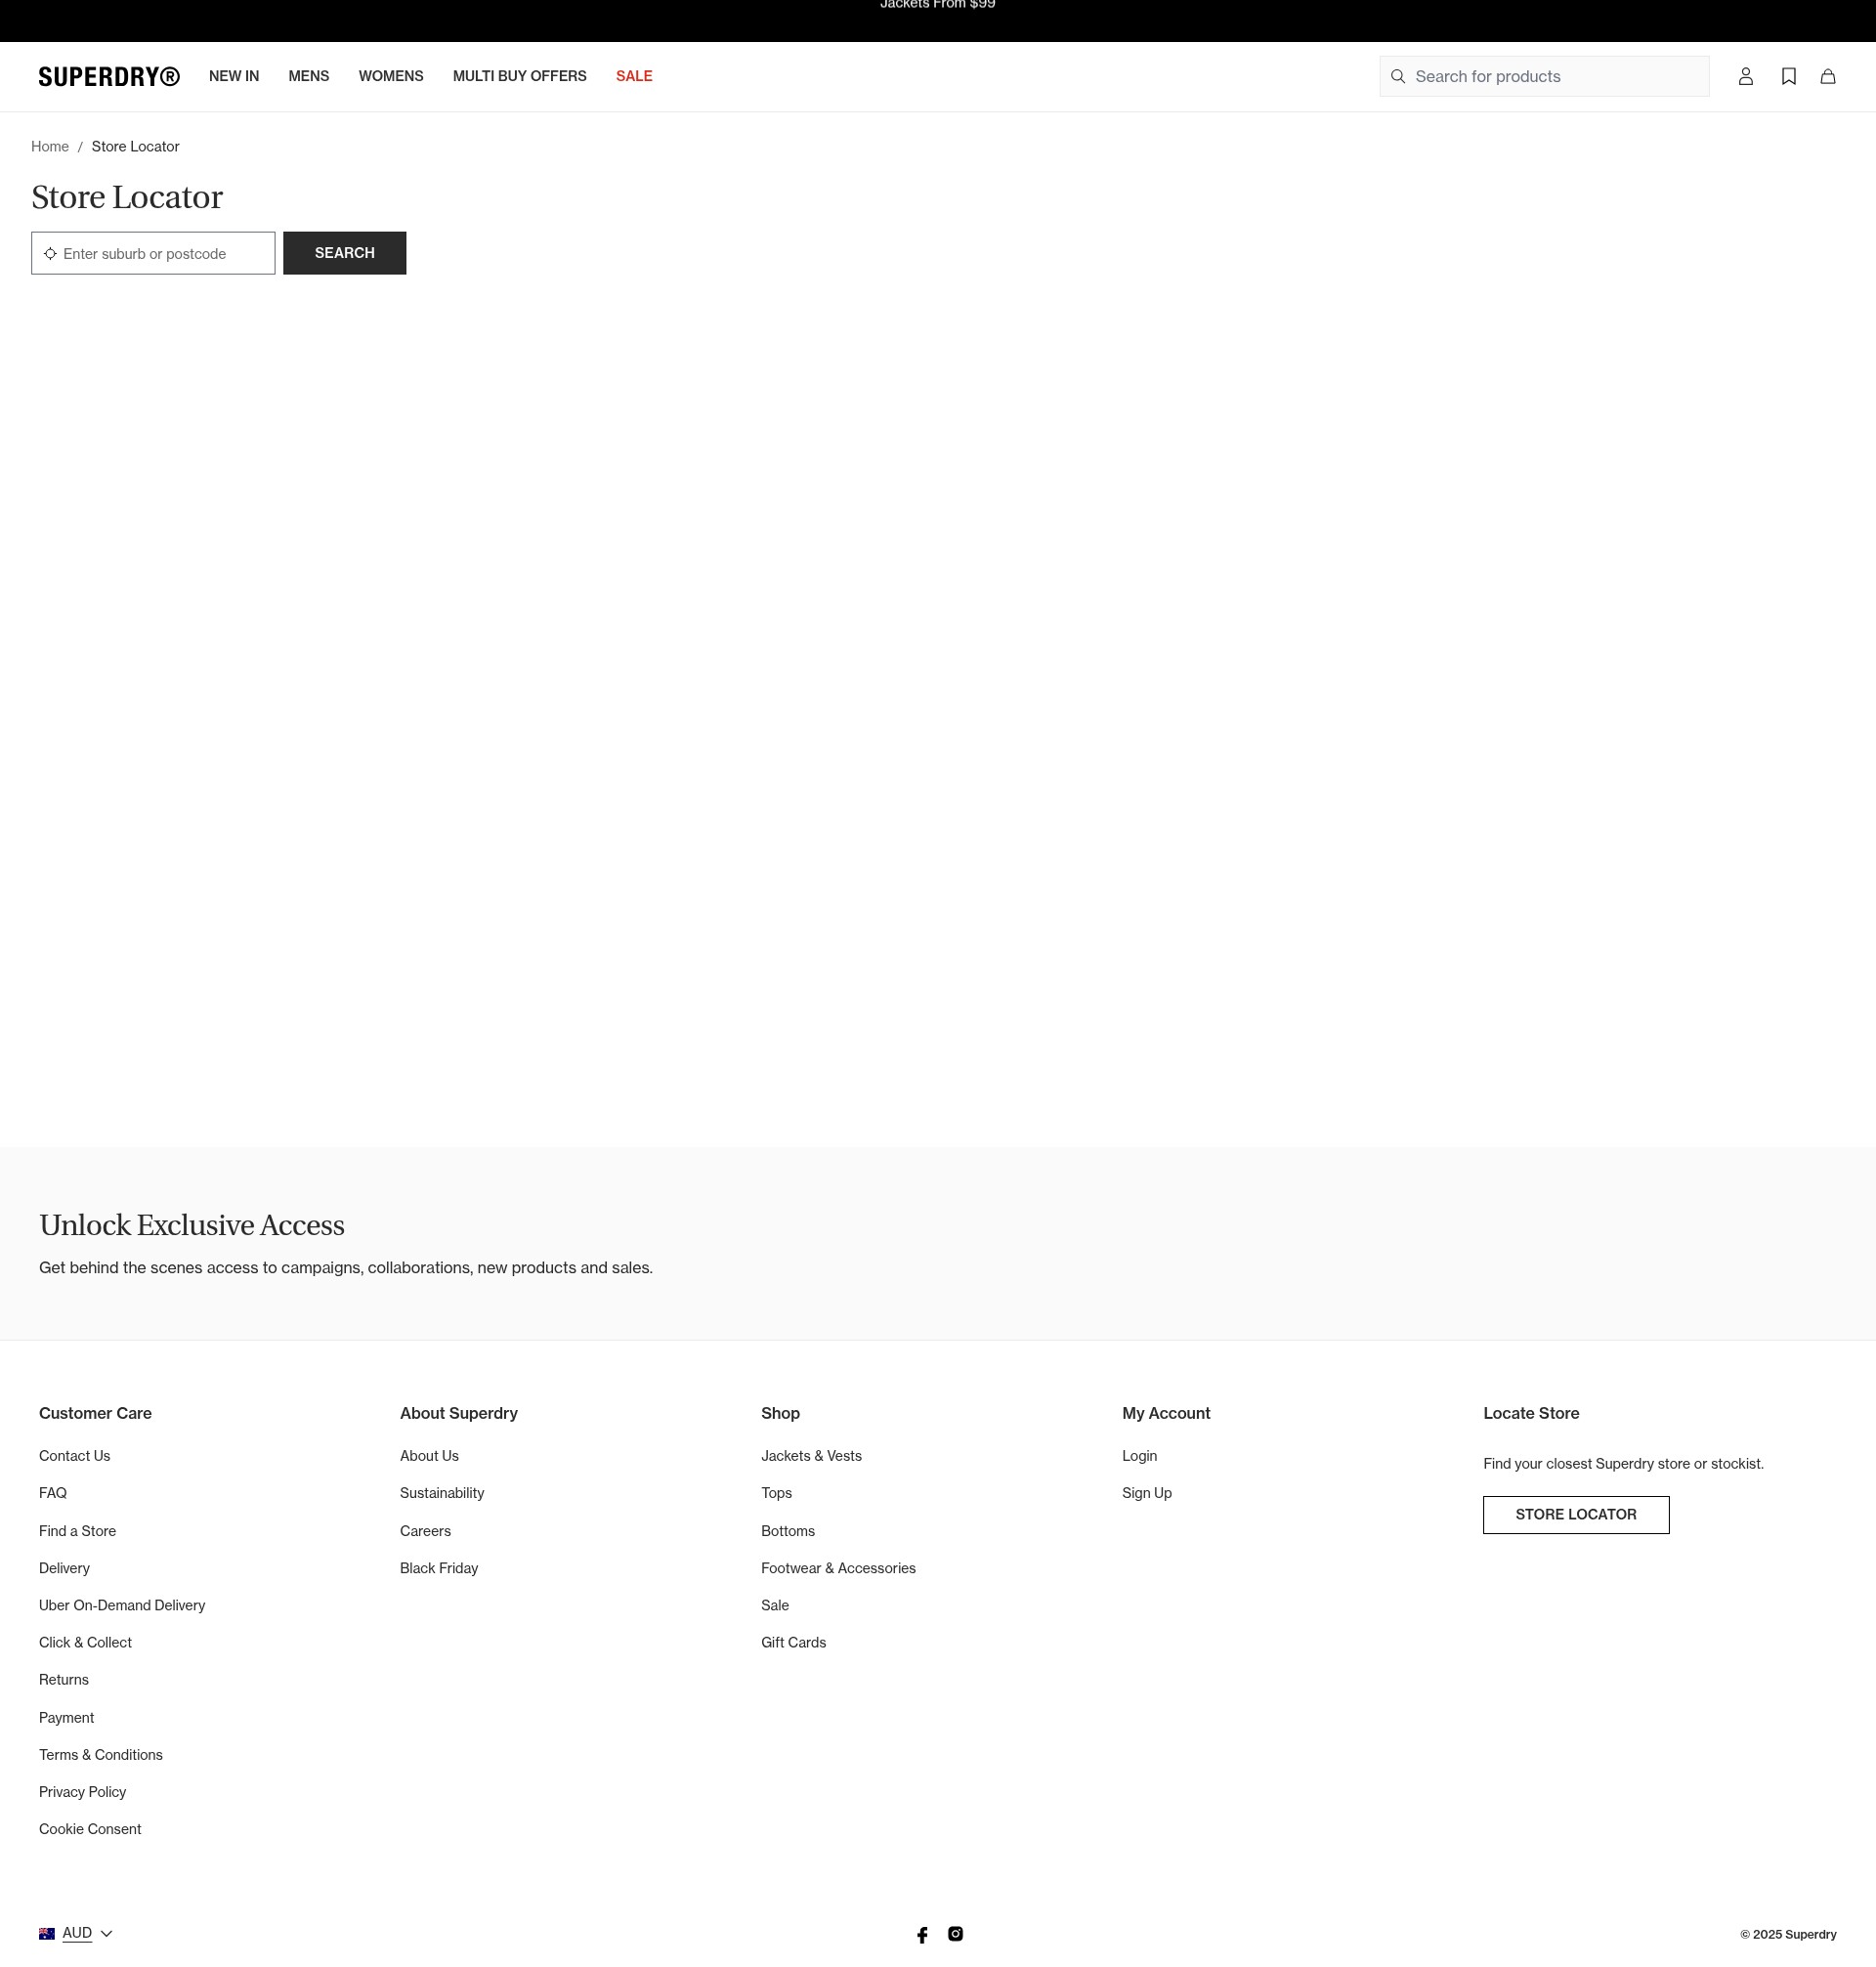Open Uber On-Demand Delivery link

pyautogui.click(x=122, y=1605)
